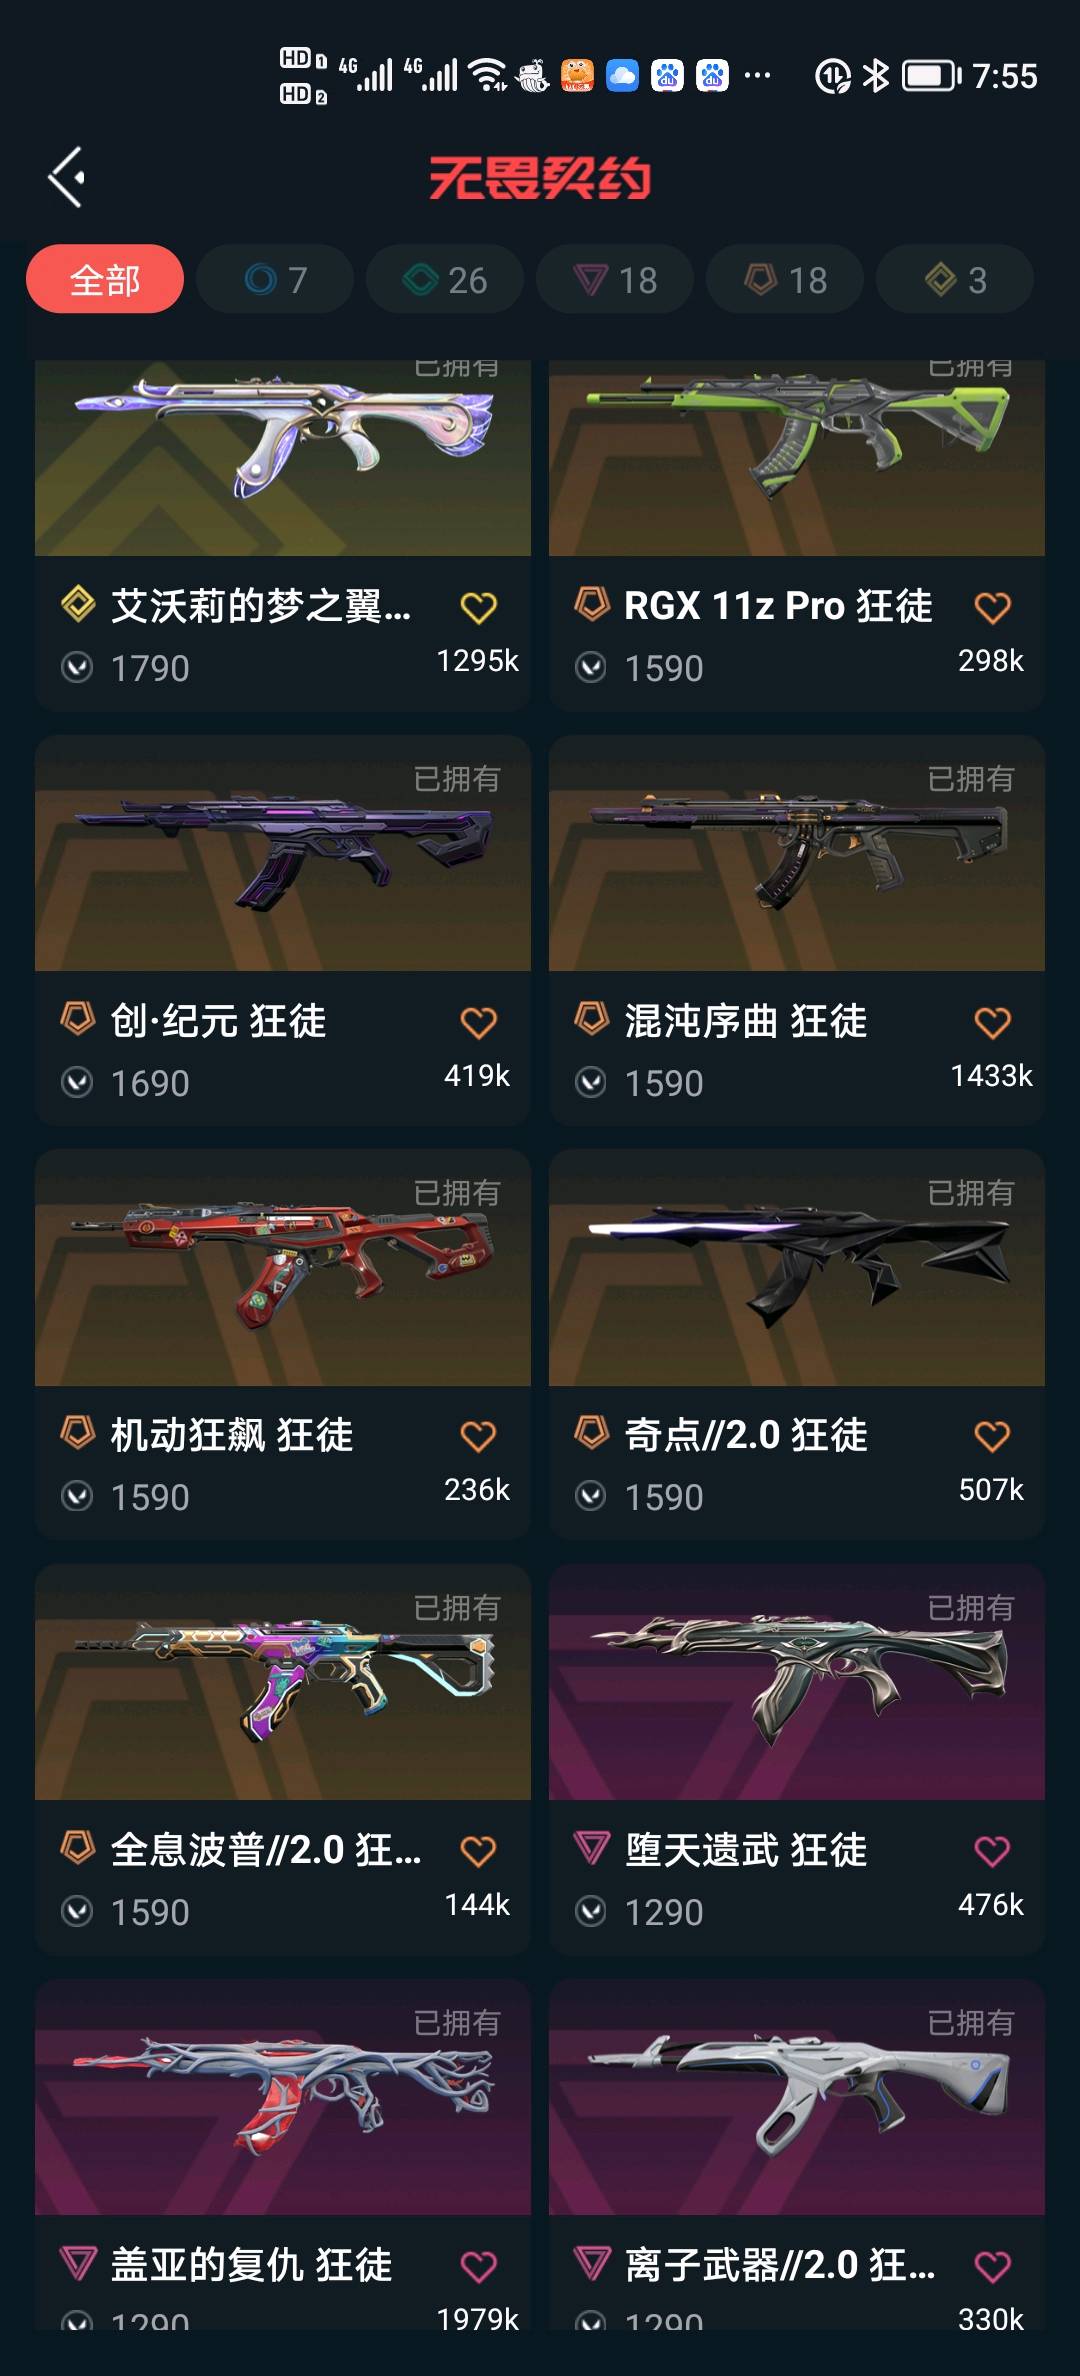
Task: Select orange pentagon tier tab showing 18
Action: (x=785, y=279)
